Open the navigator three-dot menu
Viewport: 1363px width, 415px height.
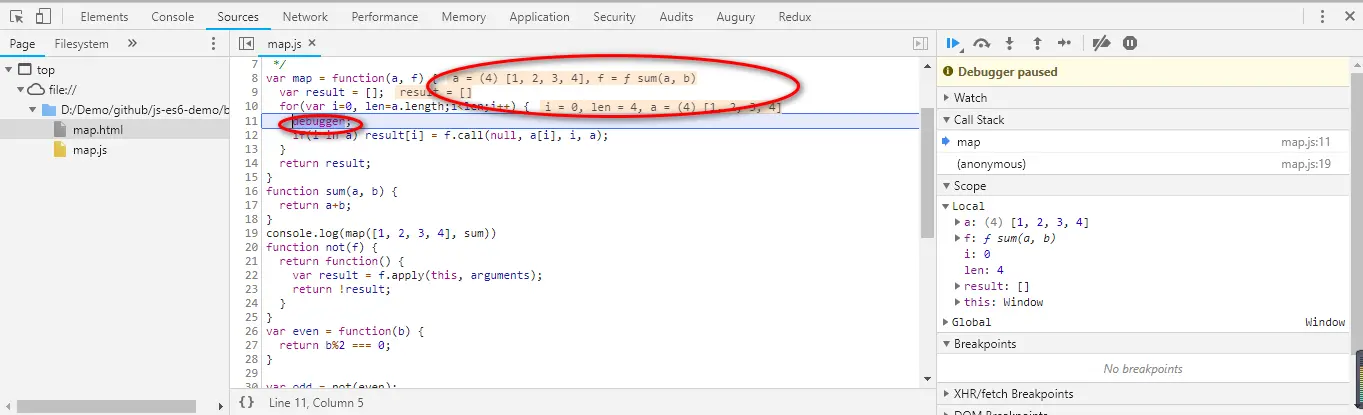pyautogui.click(x=212, y=44)
